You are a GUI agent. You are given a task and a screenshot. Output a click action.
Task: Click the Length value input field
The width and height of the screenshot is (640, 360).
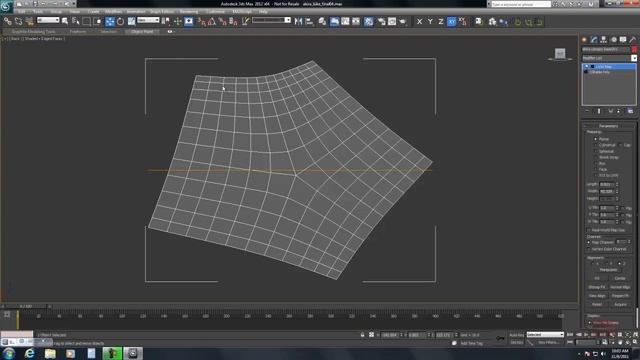pos(607,184)
